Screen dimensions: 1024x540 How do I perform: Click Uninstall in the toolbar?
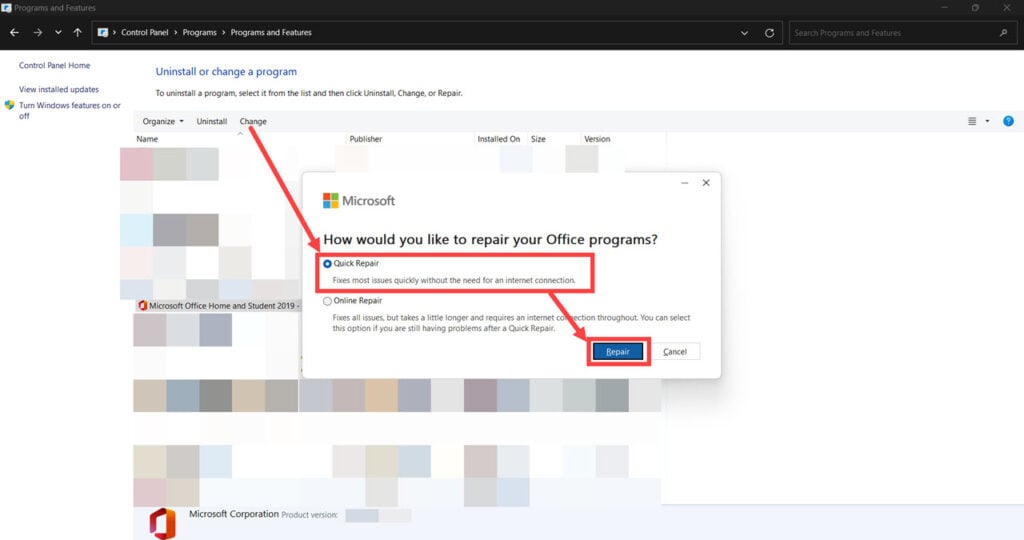click(x=212, y=121)
